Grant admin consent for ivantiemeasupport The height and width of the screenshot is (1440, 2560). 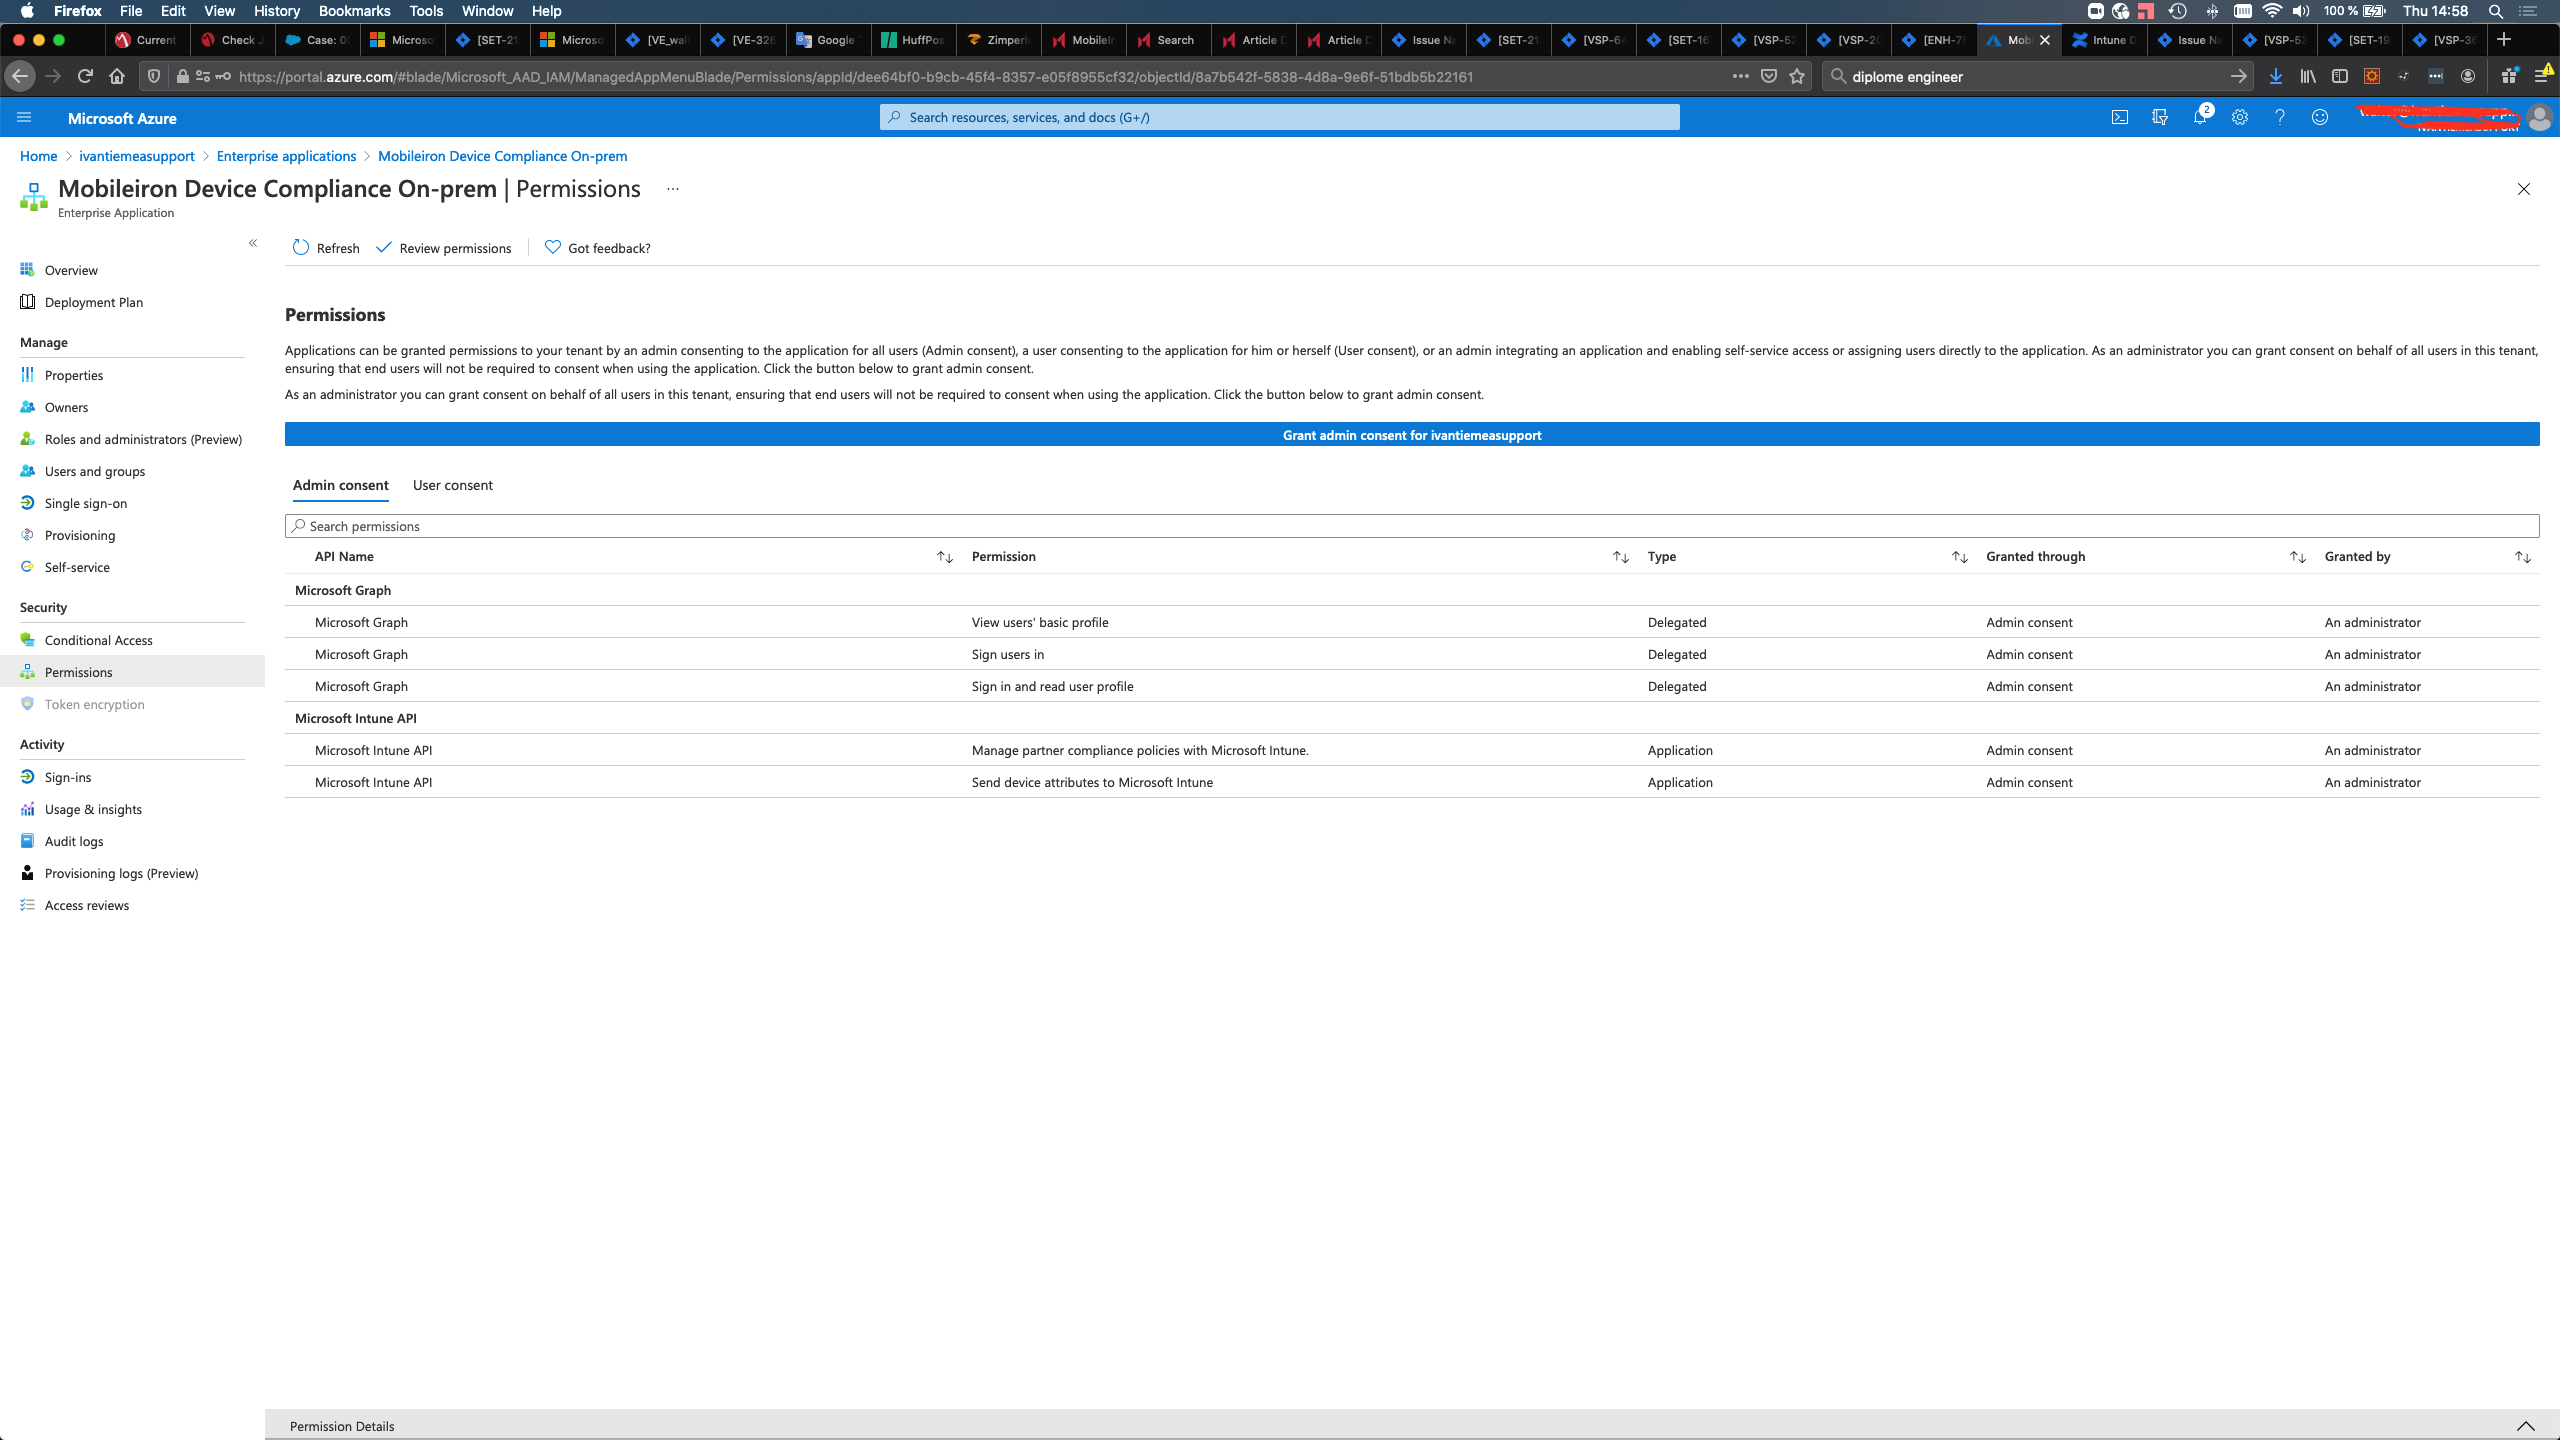point(1411,435)
